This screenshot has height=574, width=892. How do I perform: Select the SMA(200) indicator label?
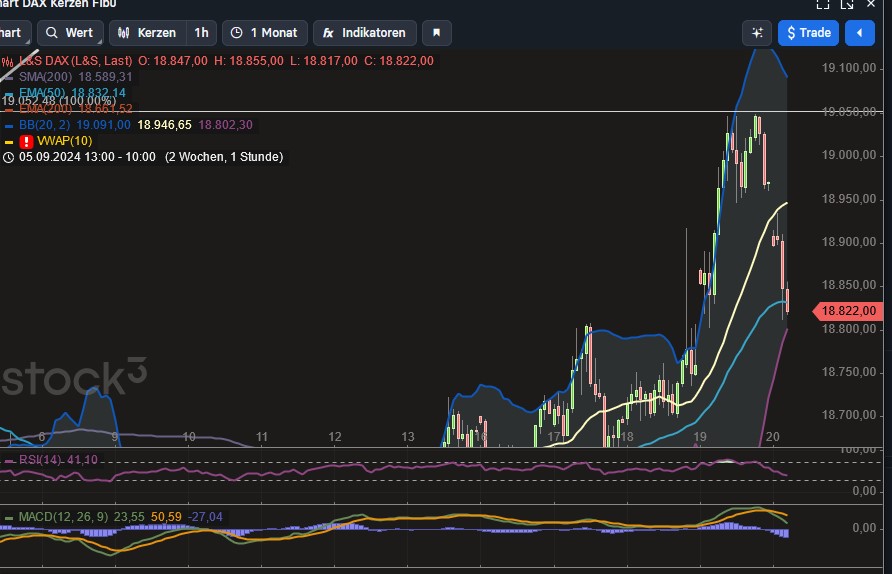(43, 77)
